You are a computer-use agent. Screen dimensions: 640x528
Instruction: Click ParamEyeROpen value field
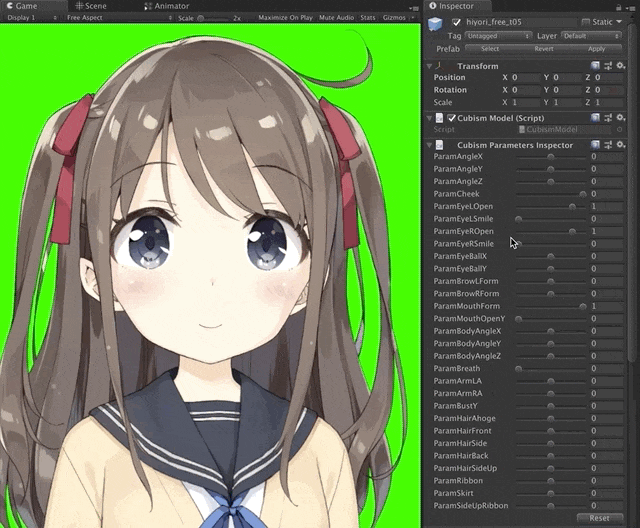[x=607, y=231]
